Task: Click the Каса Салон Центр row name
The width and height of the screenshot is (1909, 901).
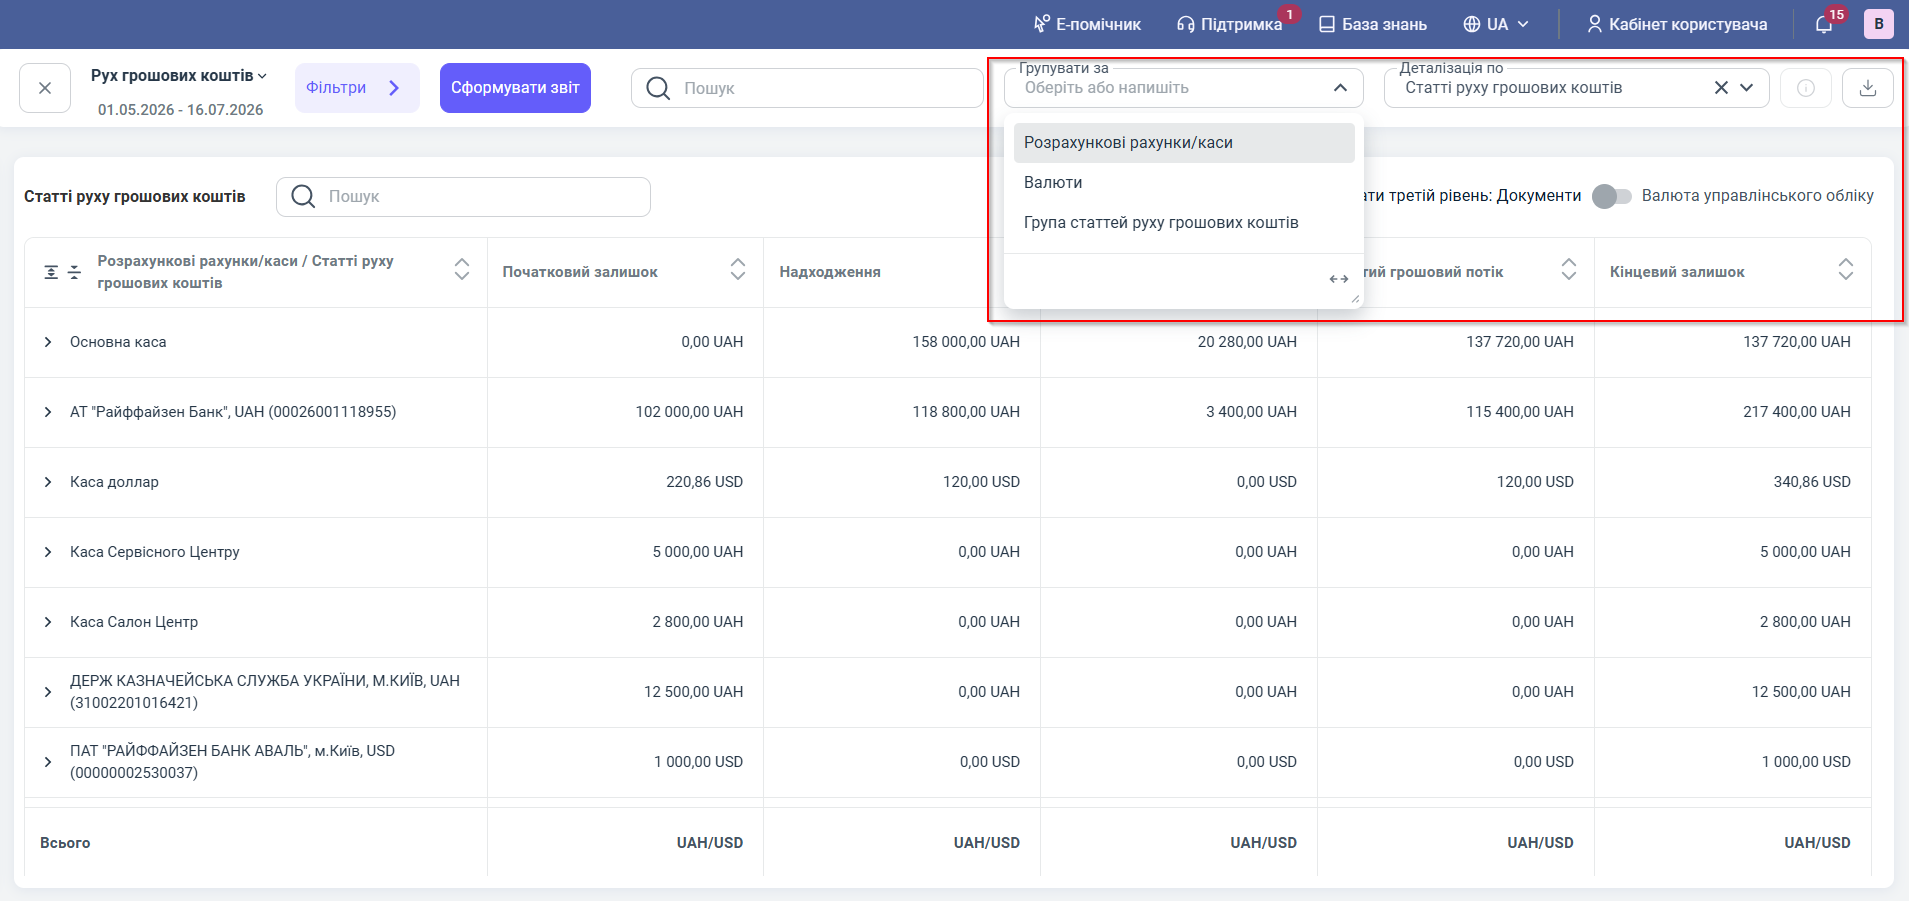Action: pyautogui.click(x=134, y=622)
